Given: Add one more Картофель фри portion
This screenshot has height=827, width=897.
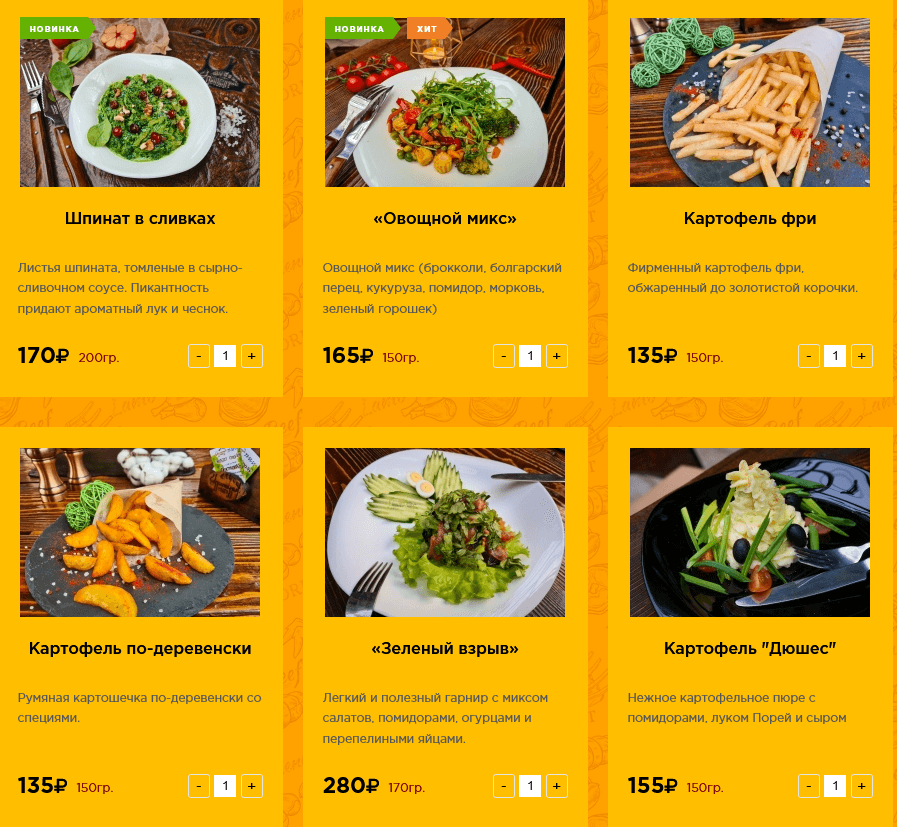Looking at the screenshot, I should [862, 356].
